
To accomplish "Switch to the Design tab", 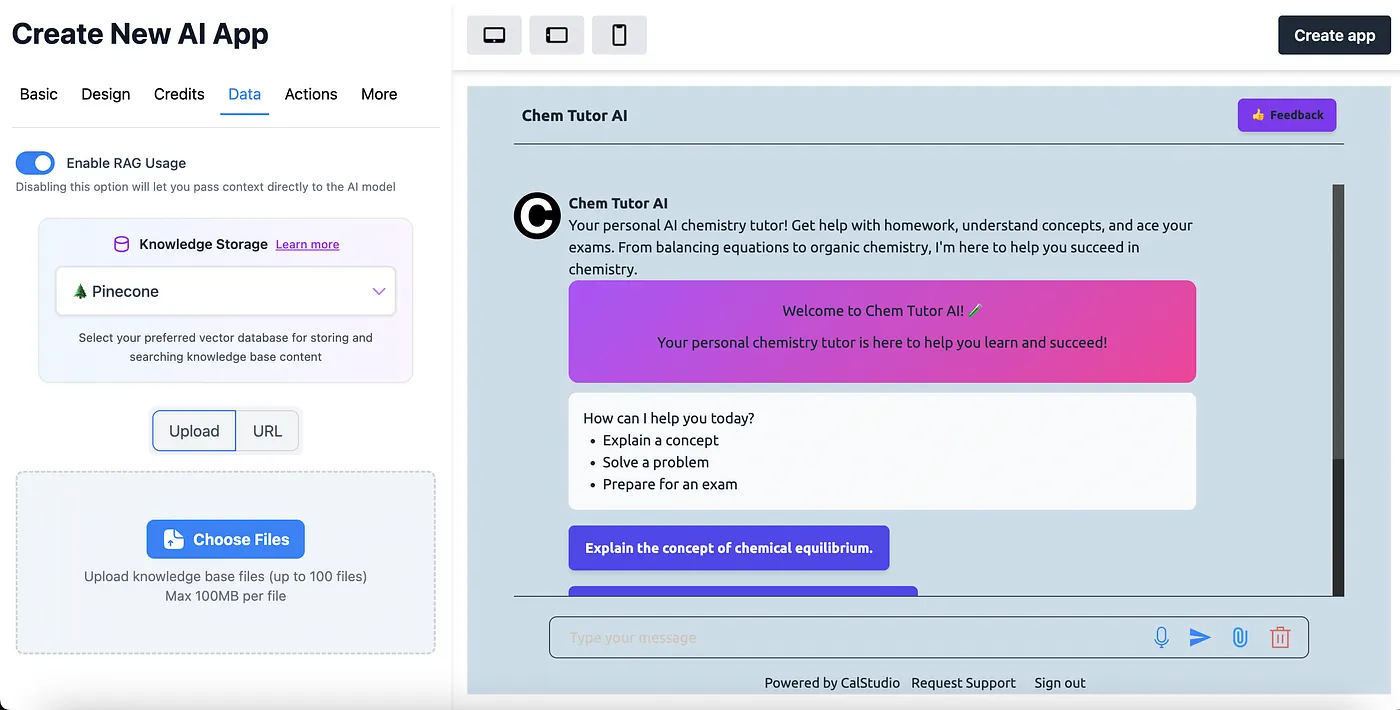I will click(105, 94).
